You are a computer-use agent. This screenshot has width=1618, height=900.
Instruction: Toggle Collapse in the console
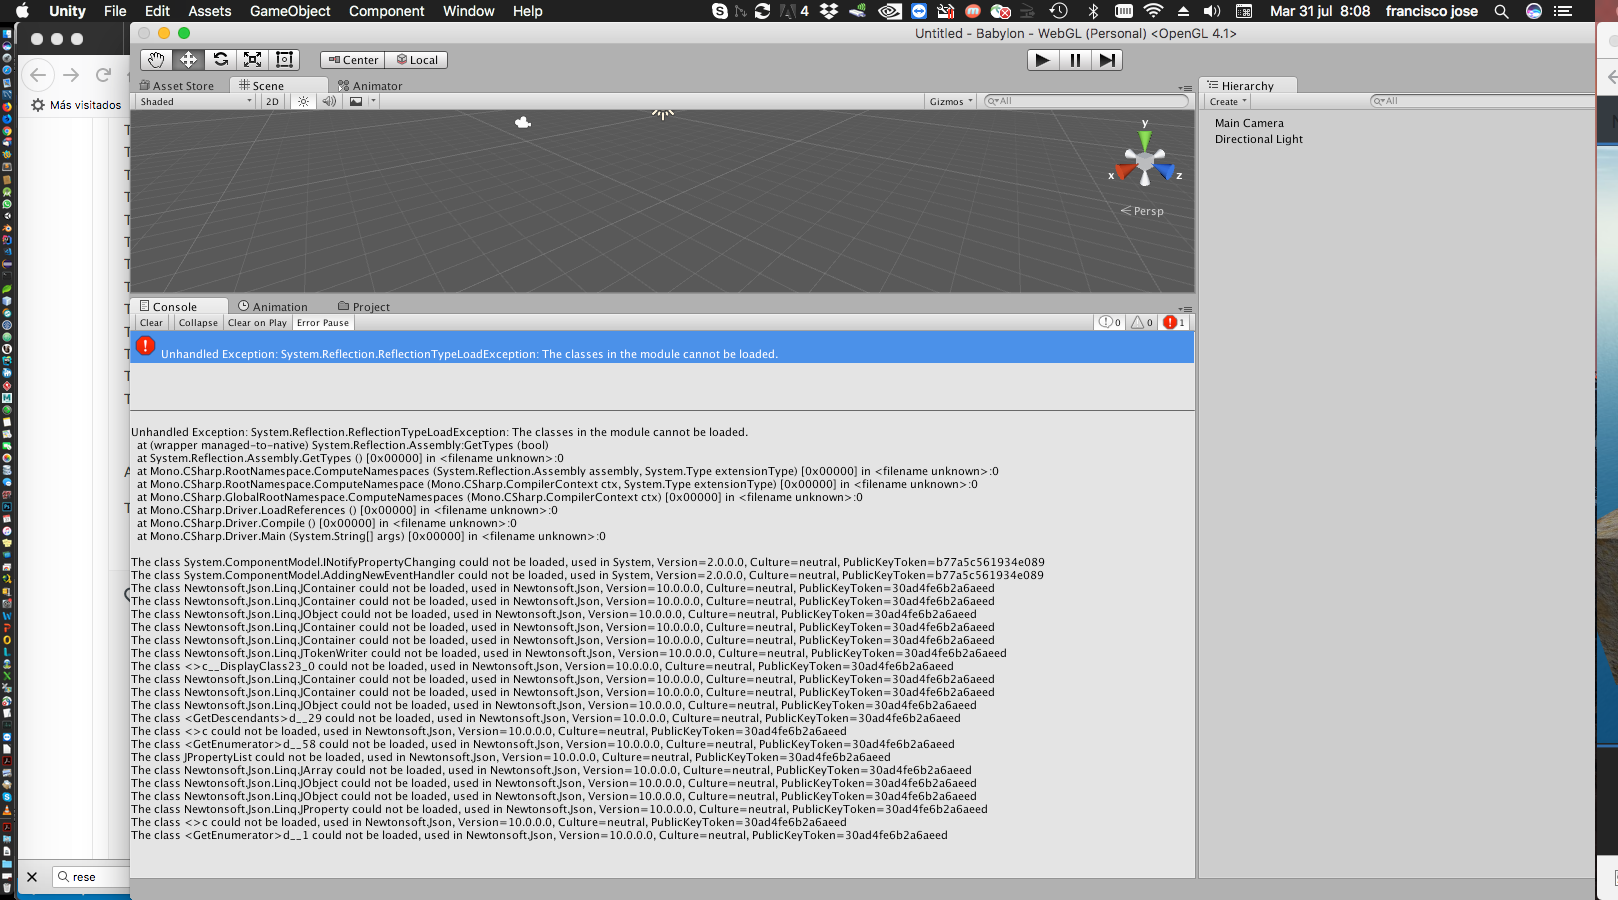pyautogui.click(x=198, y=323)
